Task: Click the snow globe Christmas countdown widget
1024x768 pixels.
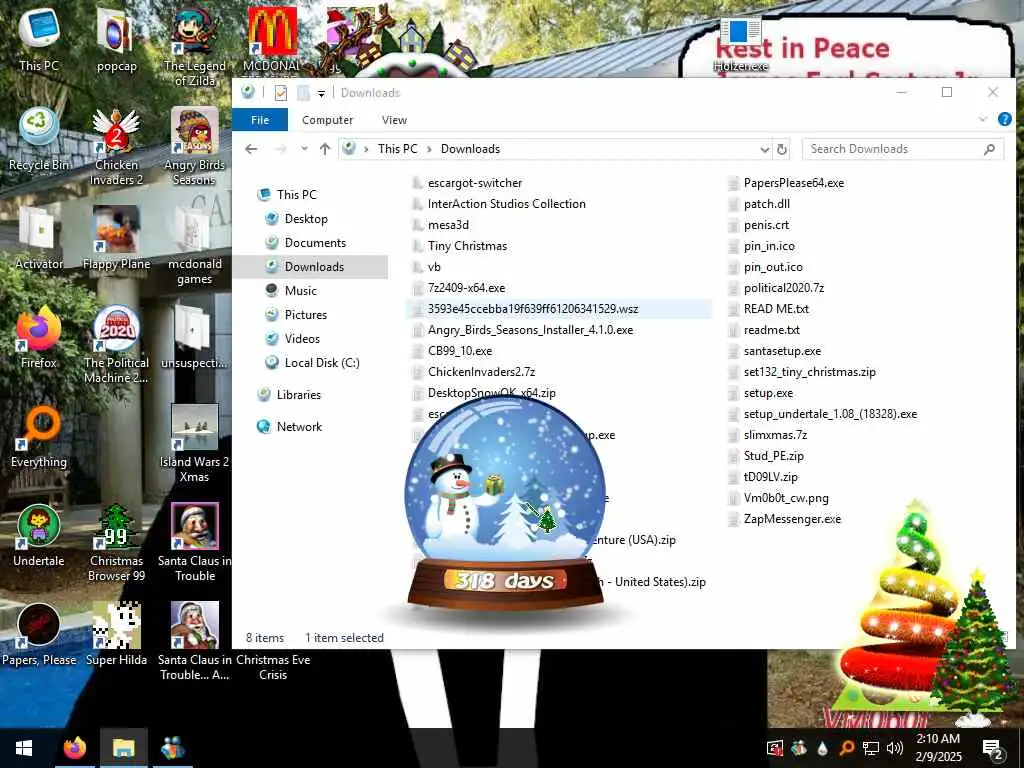Action: pyautogui.click(x=505, y=503)
